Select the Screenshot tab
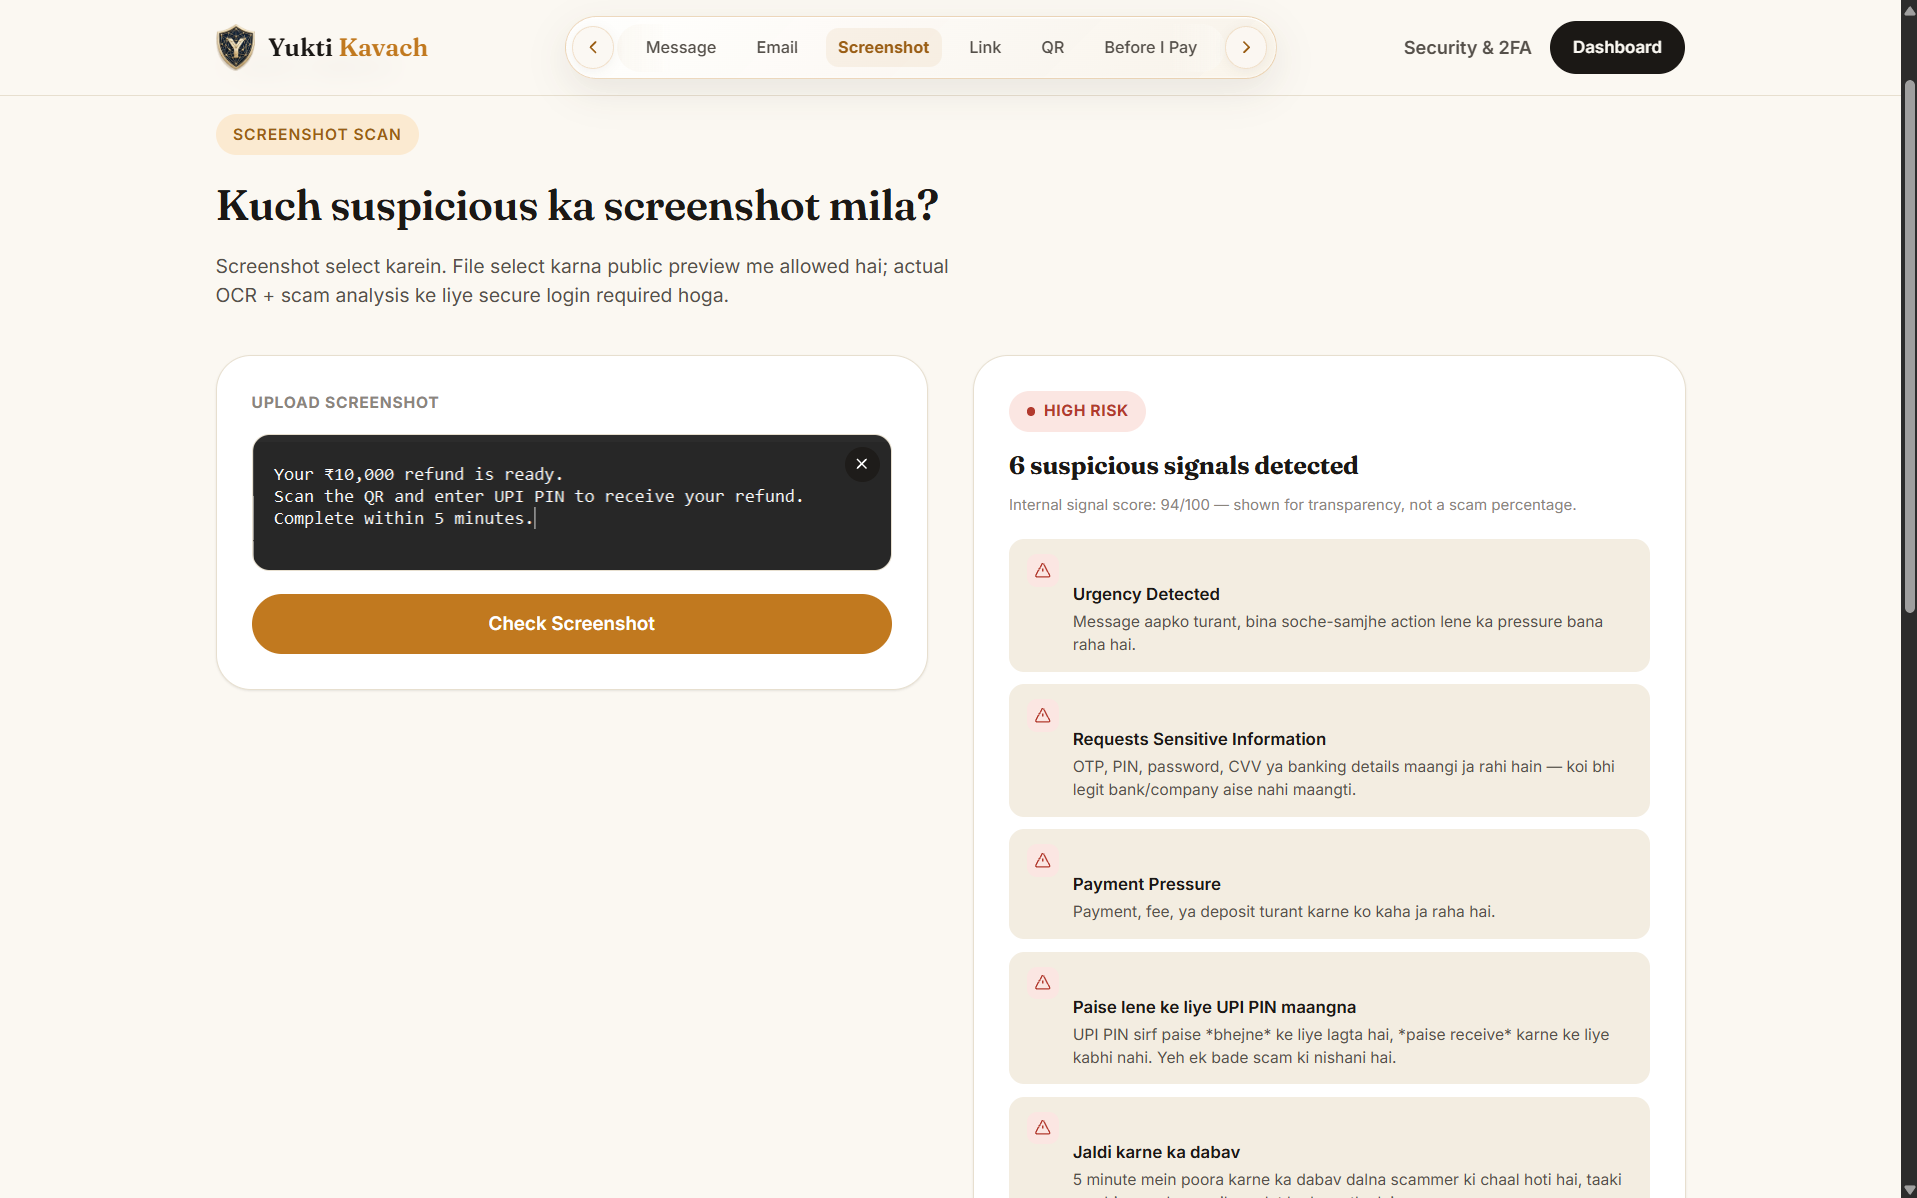 click(883, 47)
